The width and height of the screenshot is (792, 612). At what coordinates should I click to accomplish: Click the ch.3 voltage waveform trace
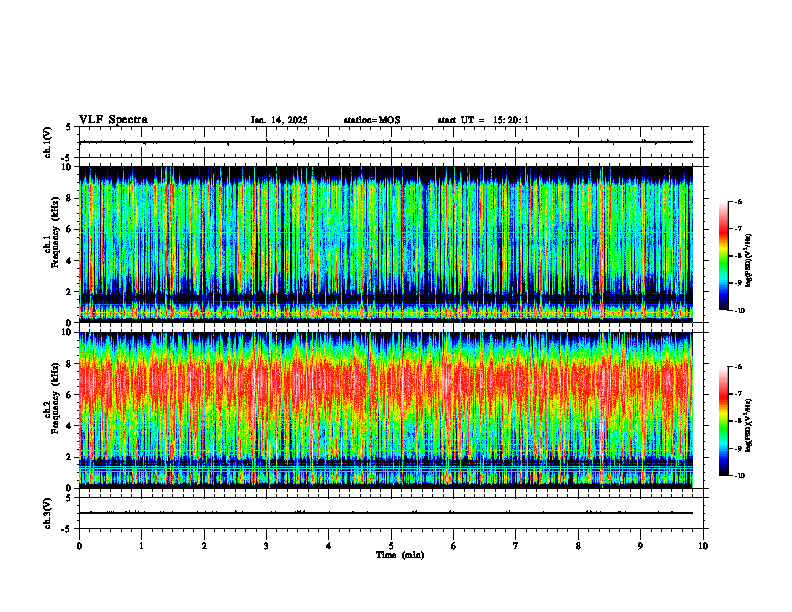point(386,513)
